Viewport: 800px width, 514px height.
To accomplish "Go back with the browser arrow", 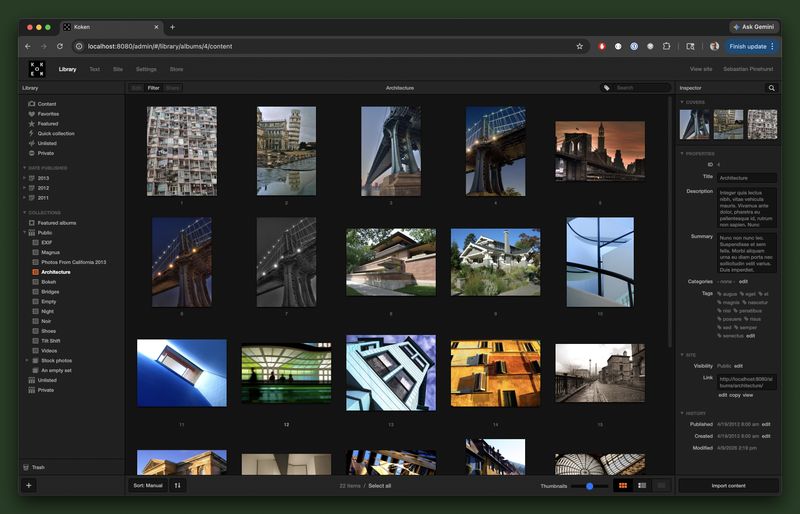I will tap(28, 46).
